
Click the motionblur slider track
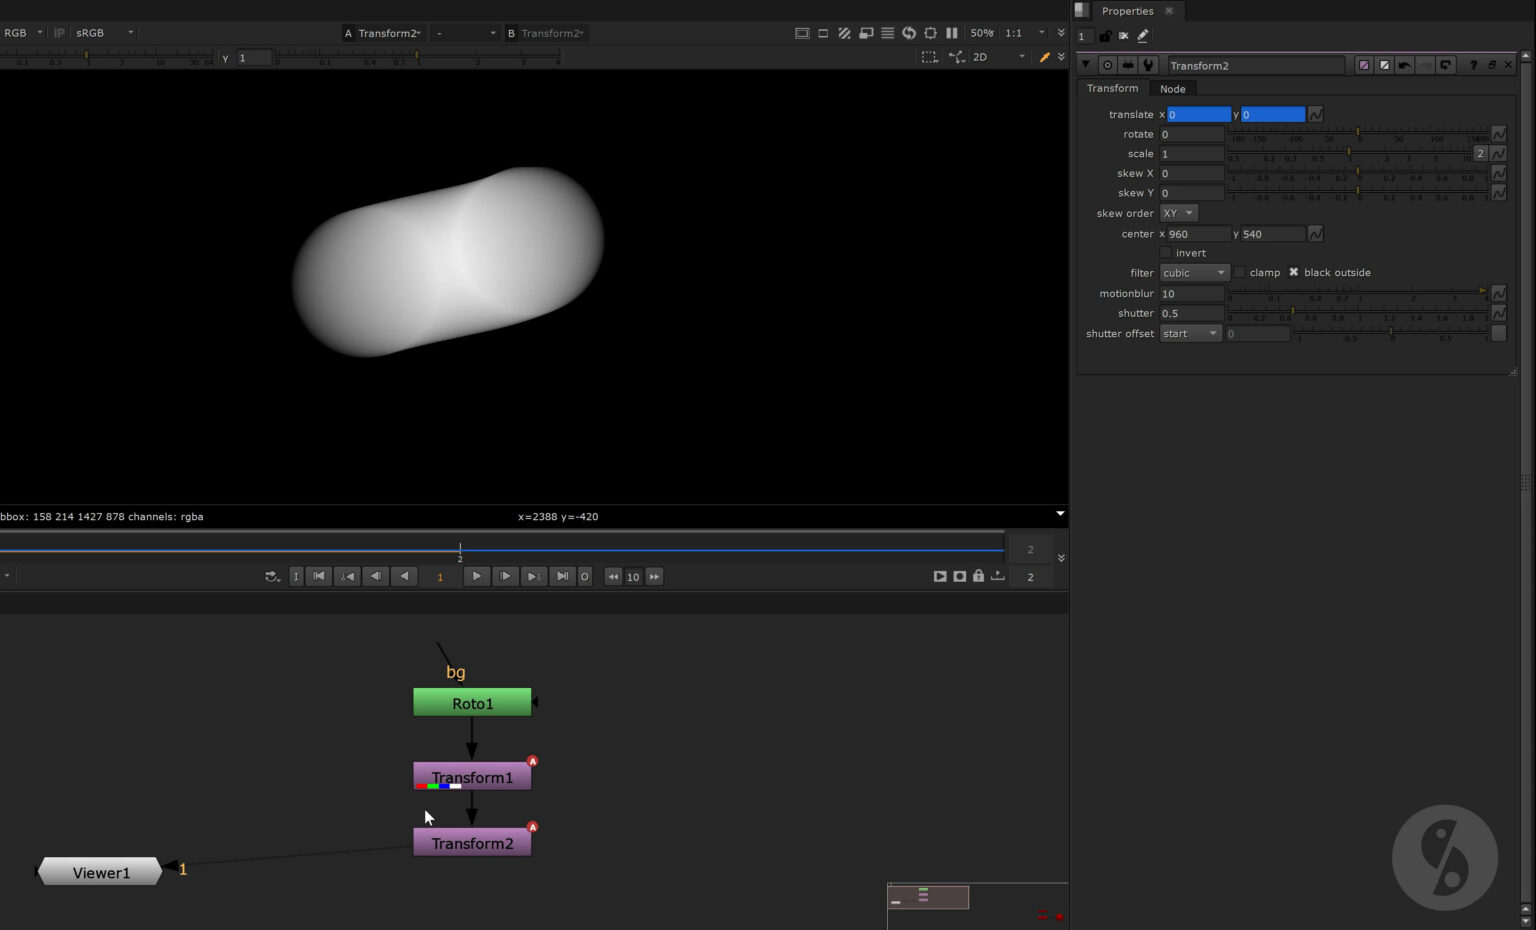(1358, 293)
